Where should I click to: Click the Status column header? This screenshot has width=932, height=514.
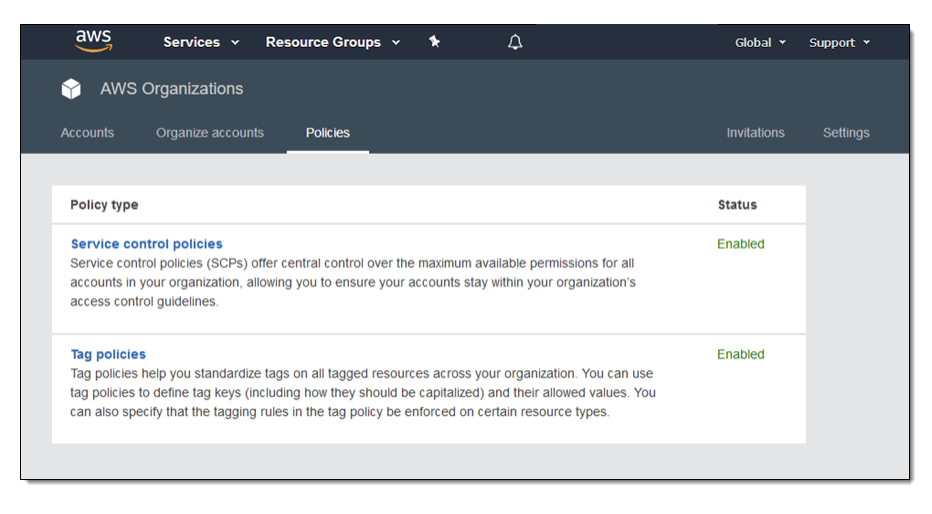click(x=737, y=205)
